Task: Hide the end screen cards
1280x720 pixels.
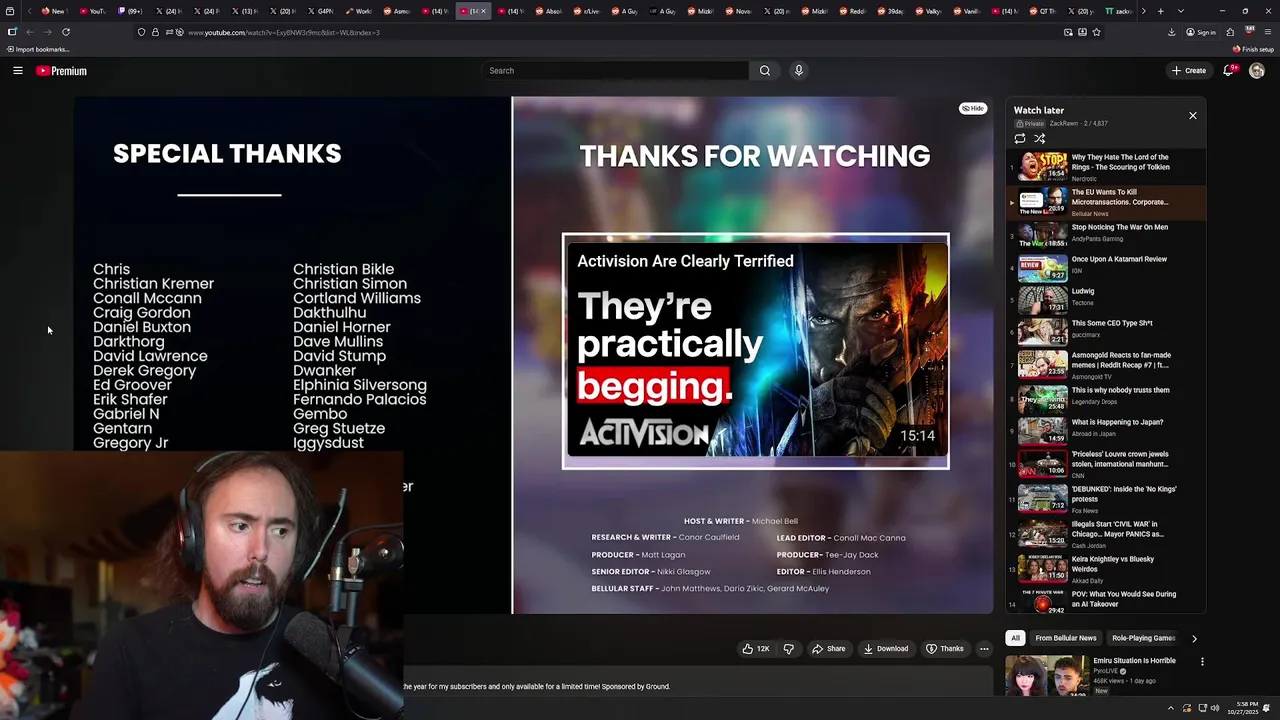Action: pos(973,108)
